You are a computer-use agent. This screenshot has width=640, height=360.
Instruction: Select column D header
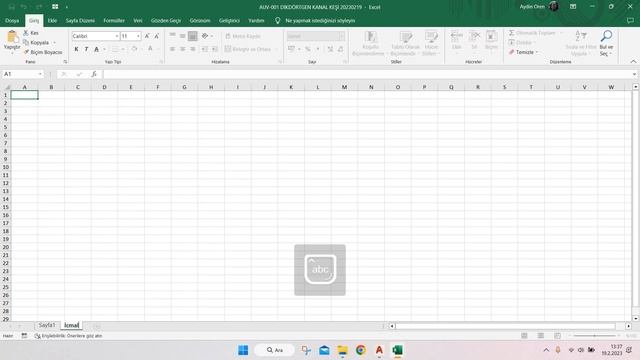click(104, 87)
